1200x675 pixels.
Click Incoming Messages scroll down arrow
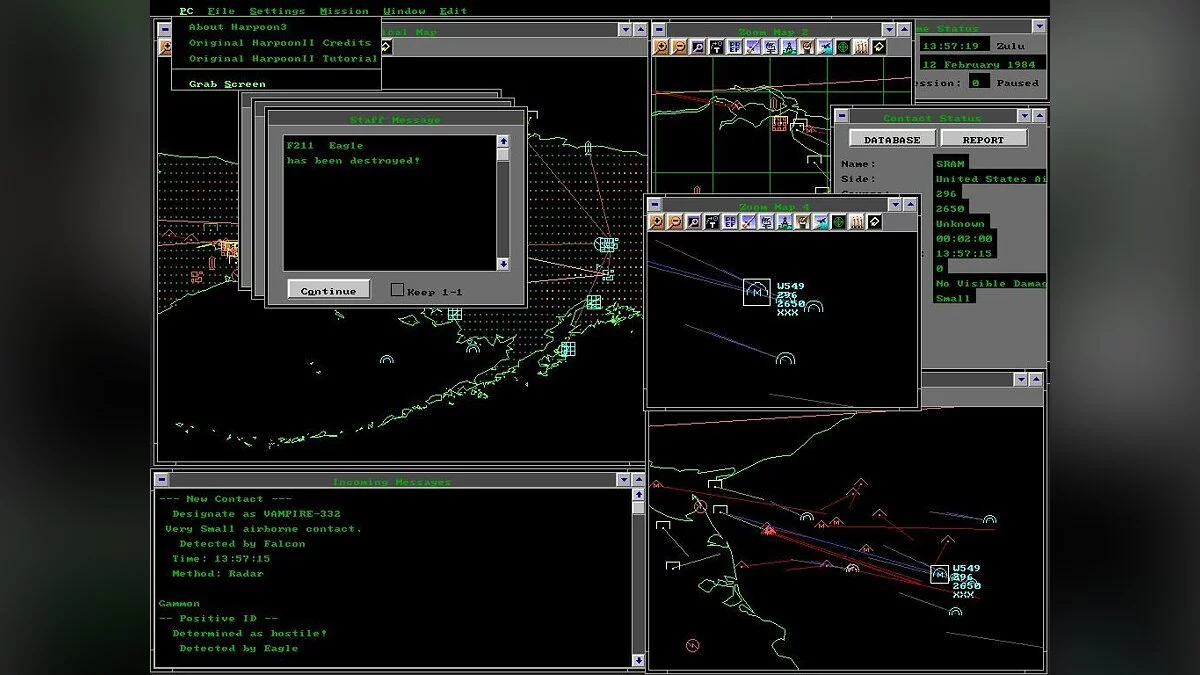click(639, 660)
